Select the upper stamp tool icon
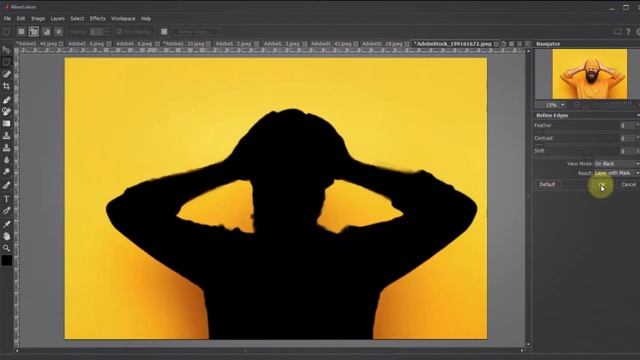Viewport: 640px width, 360px height. pyautogui.click(x=6, y=136)
